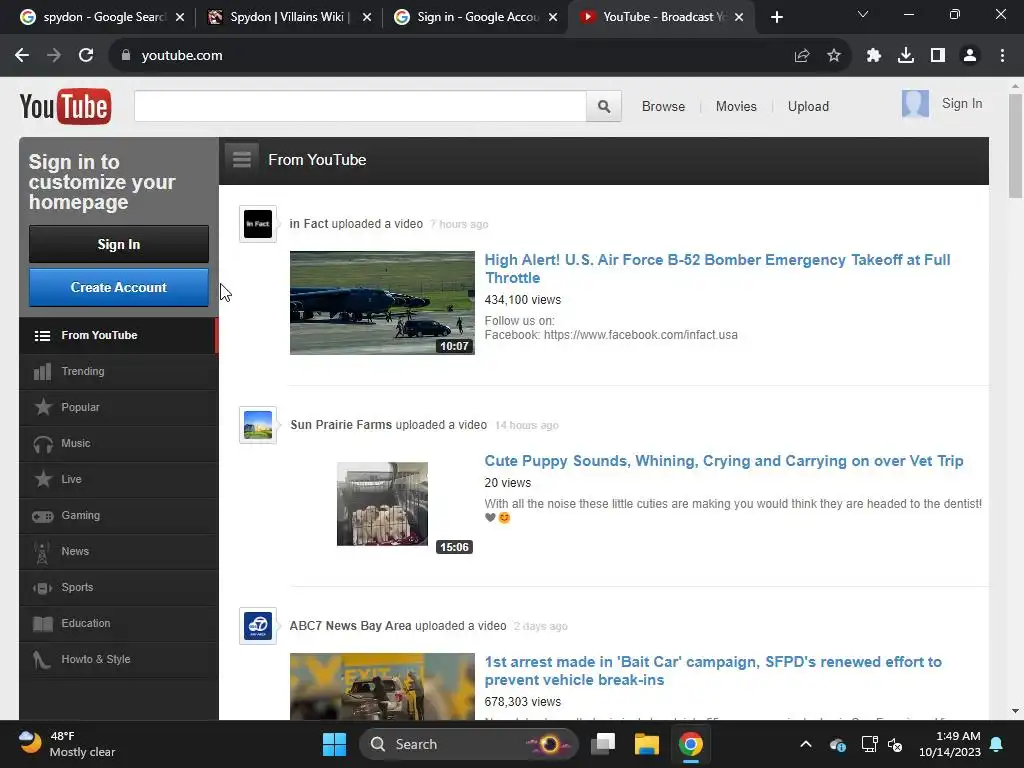This screenshot has width=1024, height=768.
Task: Click the guide menu icon beside From YouTube
Action: click(x=242, y=159)
